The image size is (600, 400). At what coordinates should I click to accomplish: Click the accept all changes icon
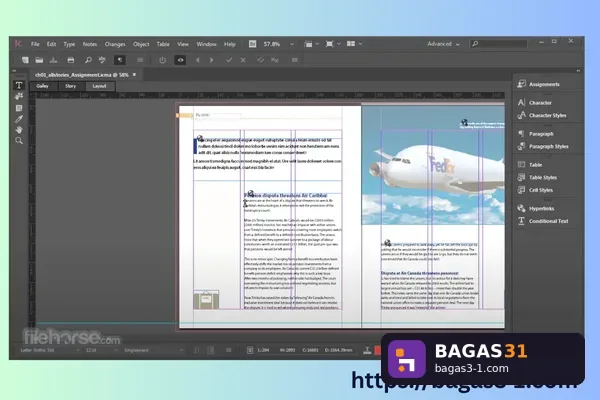coord(260,60)
